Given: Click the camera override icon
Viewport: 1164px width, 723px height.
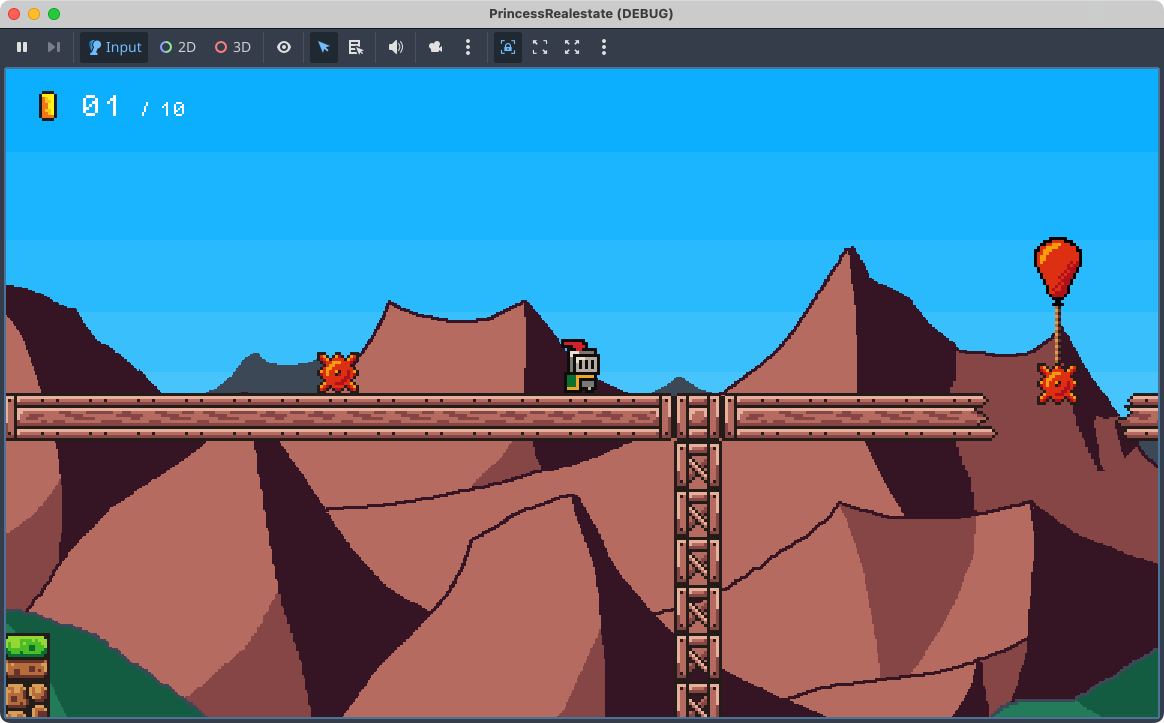Looking at the screenshot, I should [x=436, y=47].
